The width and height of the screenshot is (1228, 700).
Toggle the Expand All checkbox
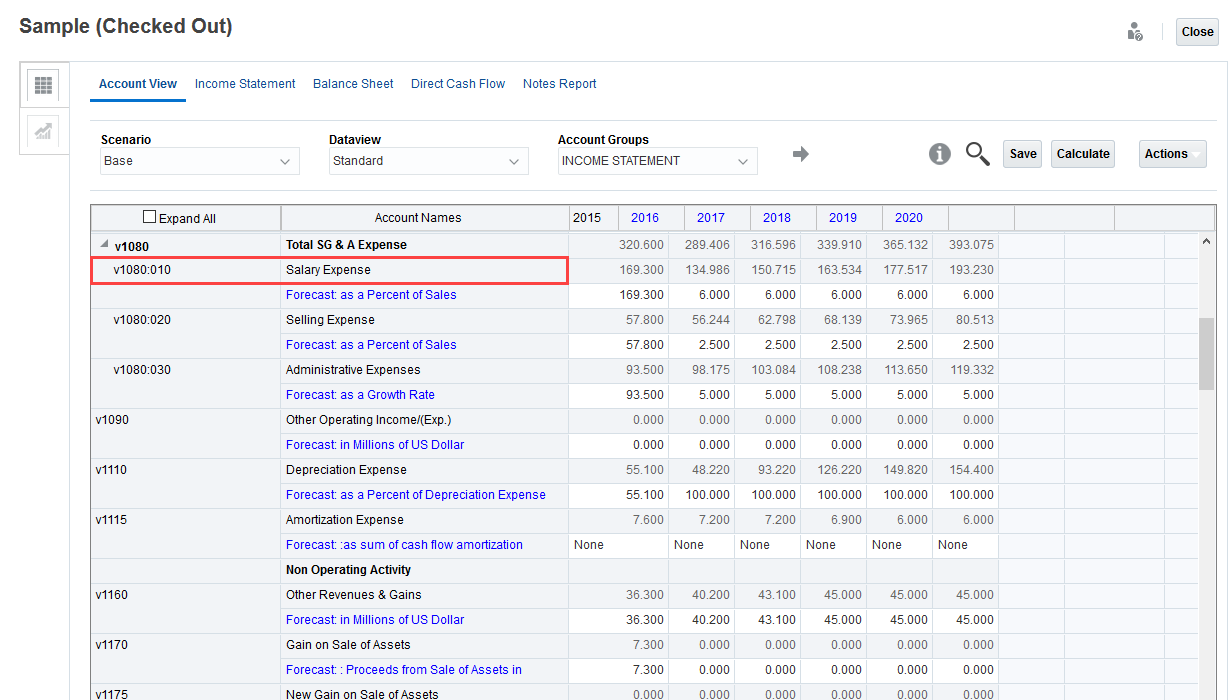click(x=150, y=217)
